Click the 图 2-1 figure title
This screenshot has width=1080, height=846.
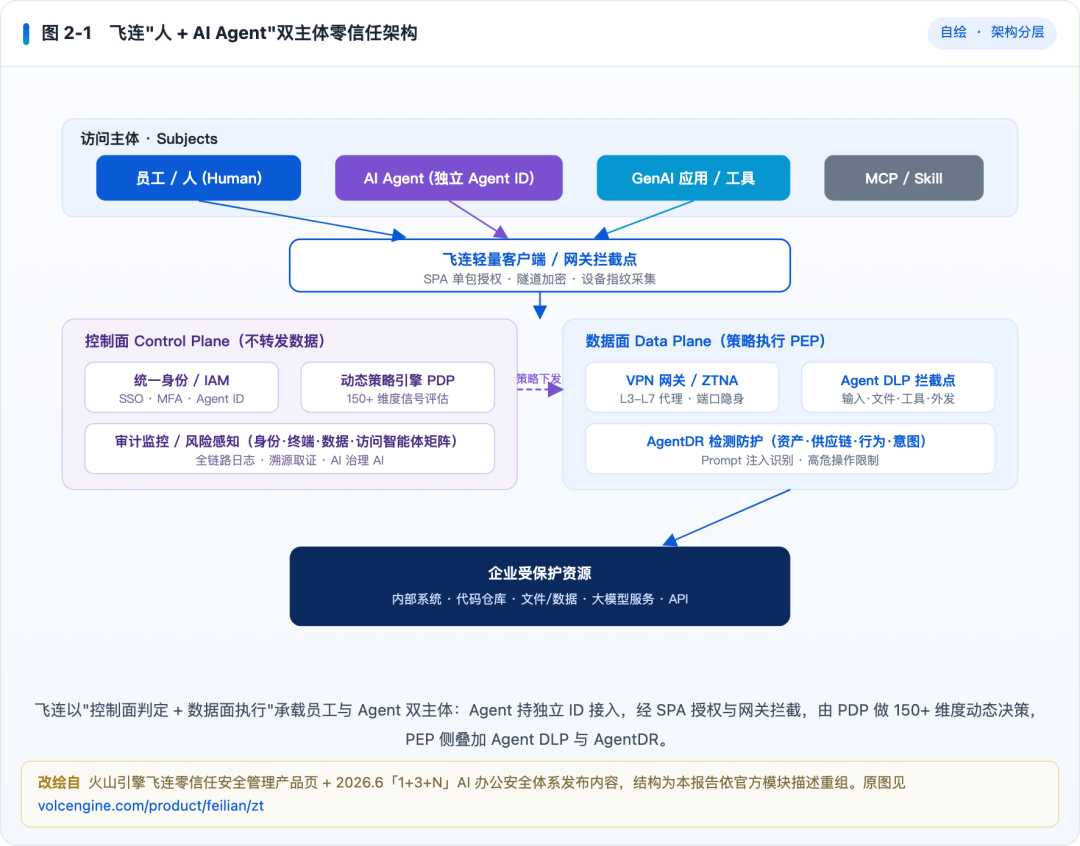tap(229, 33)
